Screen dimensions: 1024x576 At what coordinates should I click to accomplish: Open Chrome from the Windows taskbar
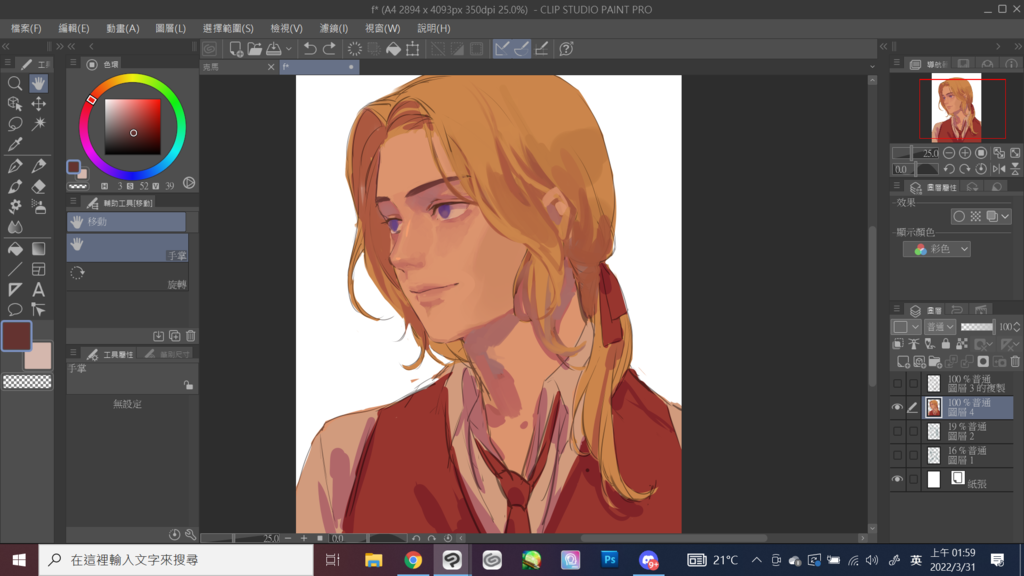pos(413,560)
